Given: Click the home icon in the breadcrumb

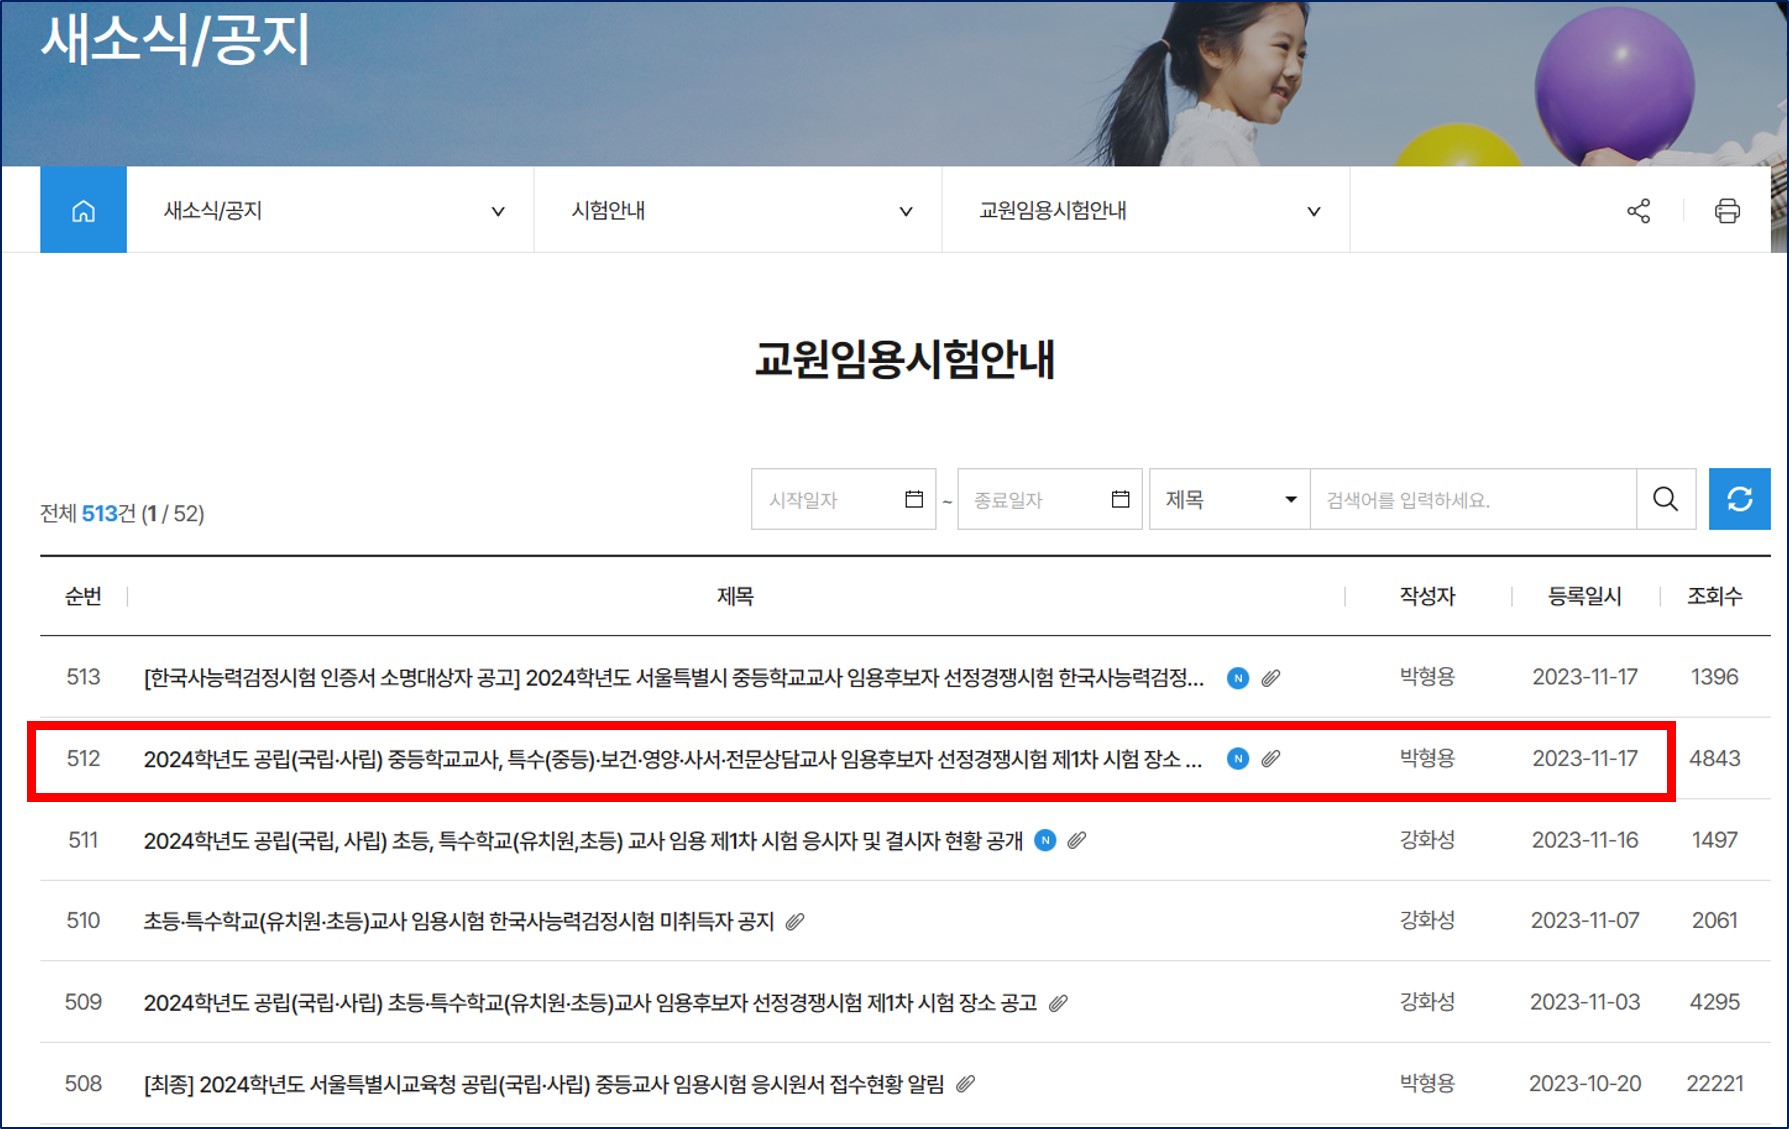Looking at the screenshot, I should point(83,210).
